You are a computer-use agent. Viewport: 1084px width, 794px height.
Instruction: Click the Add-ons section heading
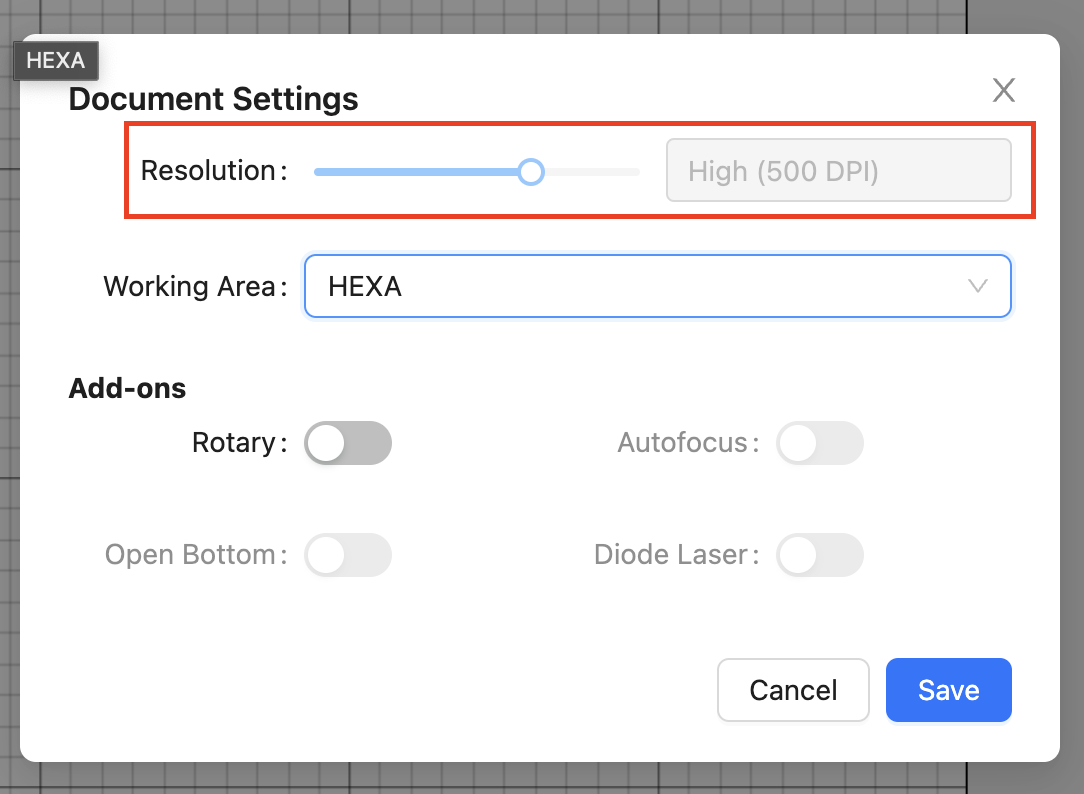[127, 388]
